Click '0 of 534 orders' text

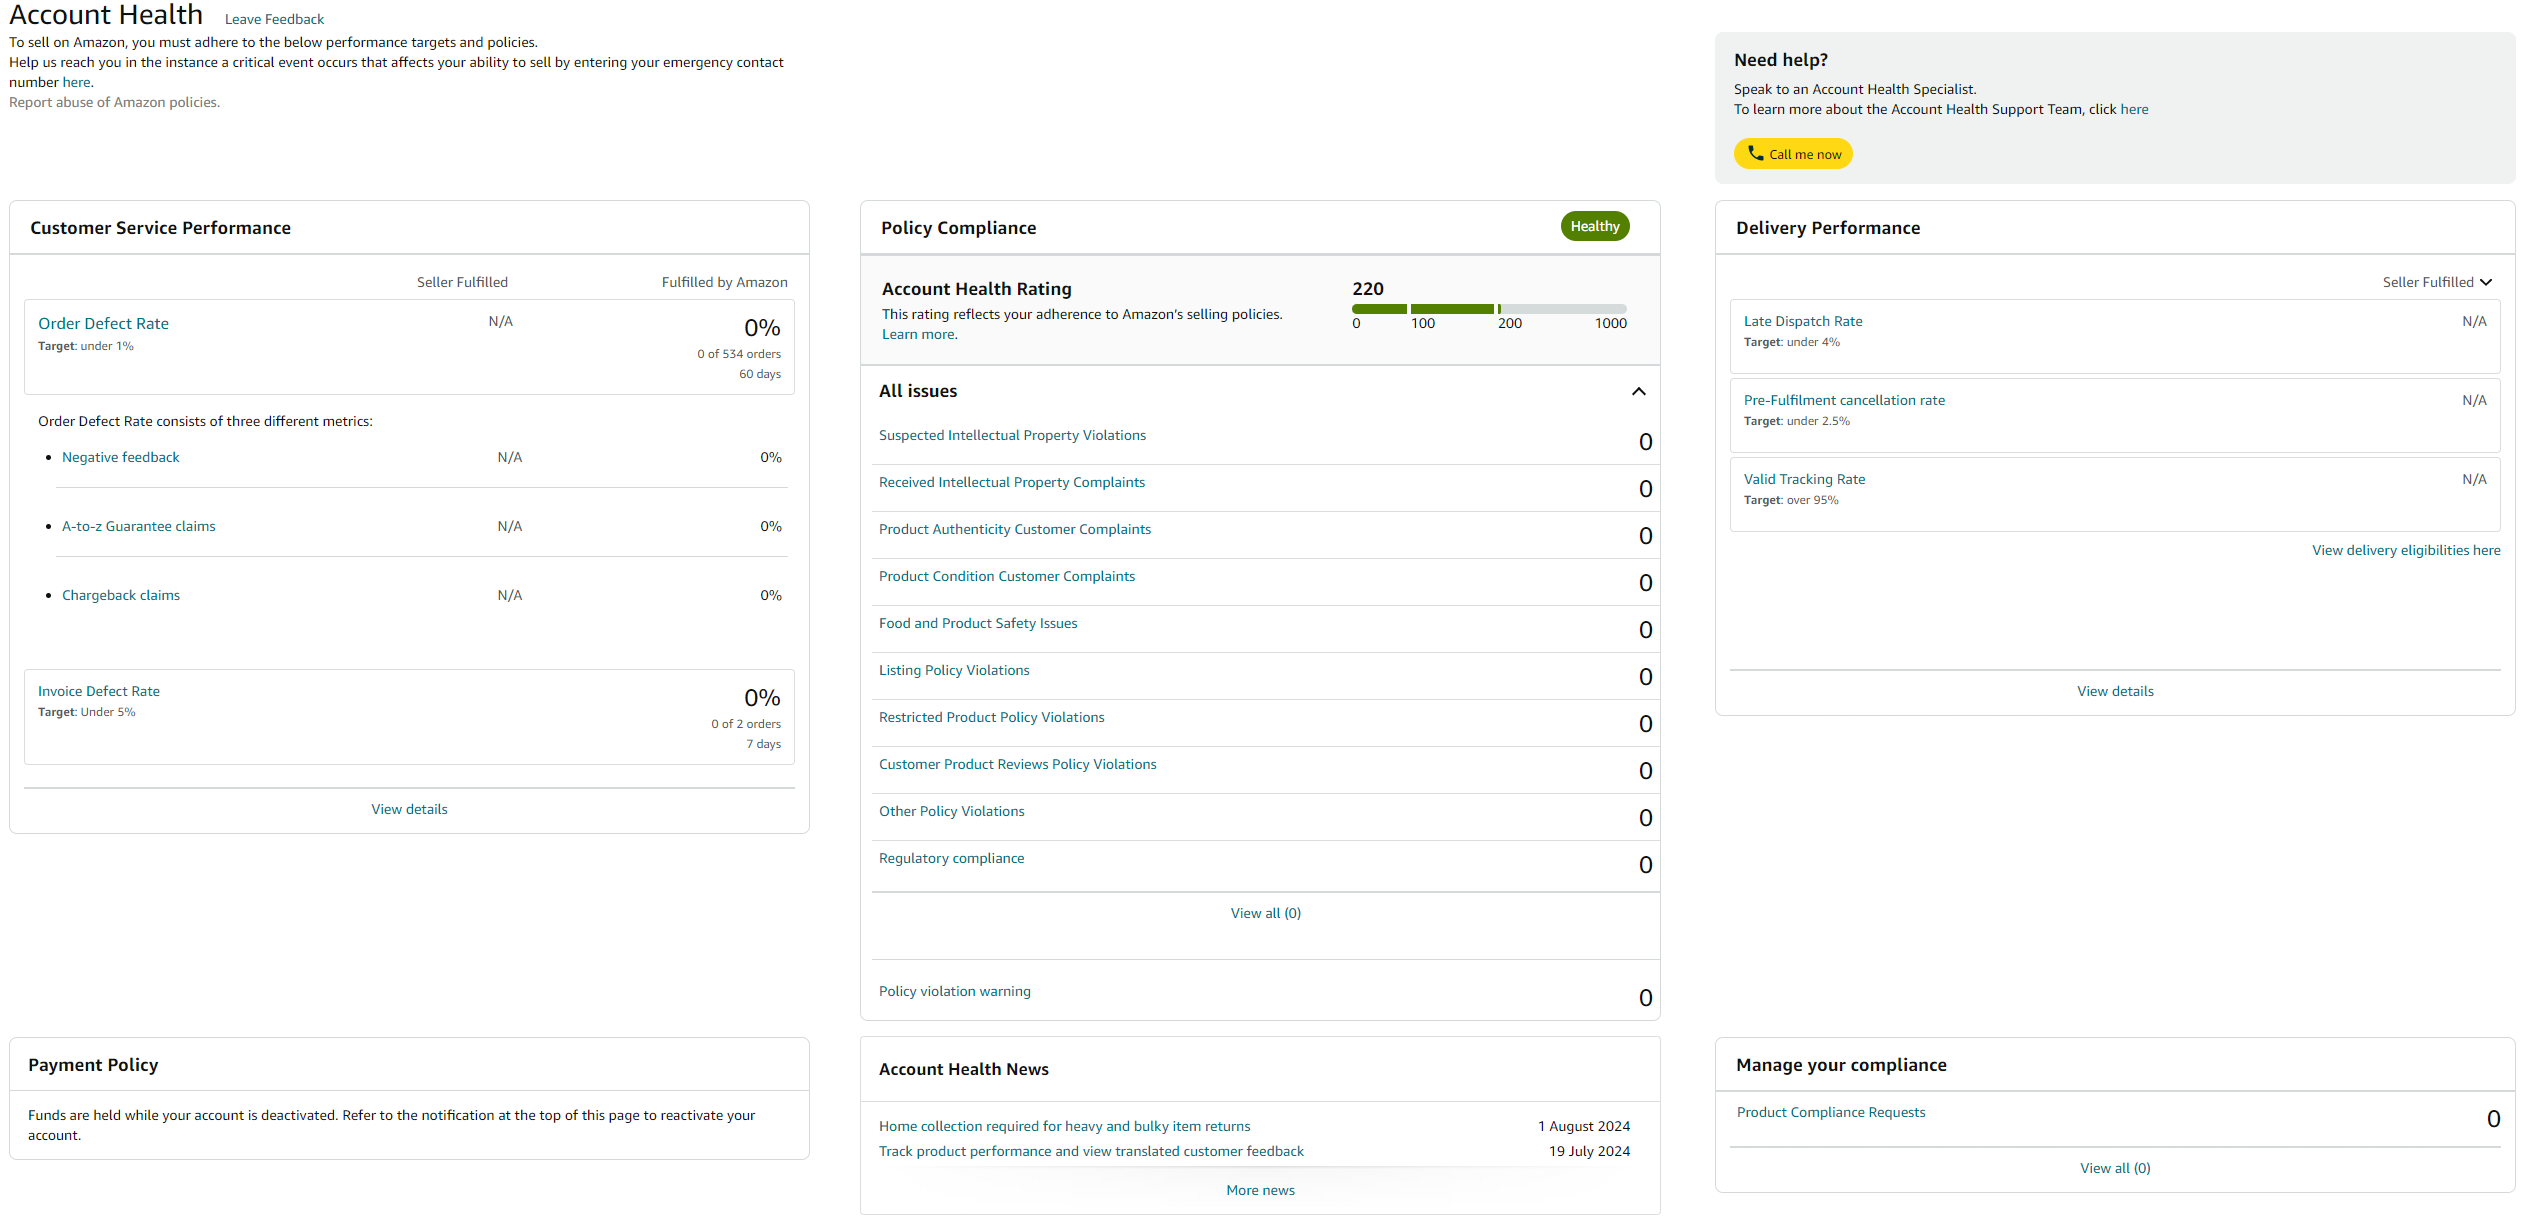point(739,354)
